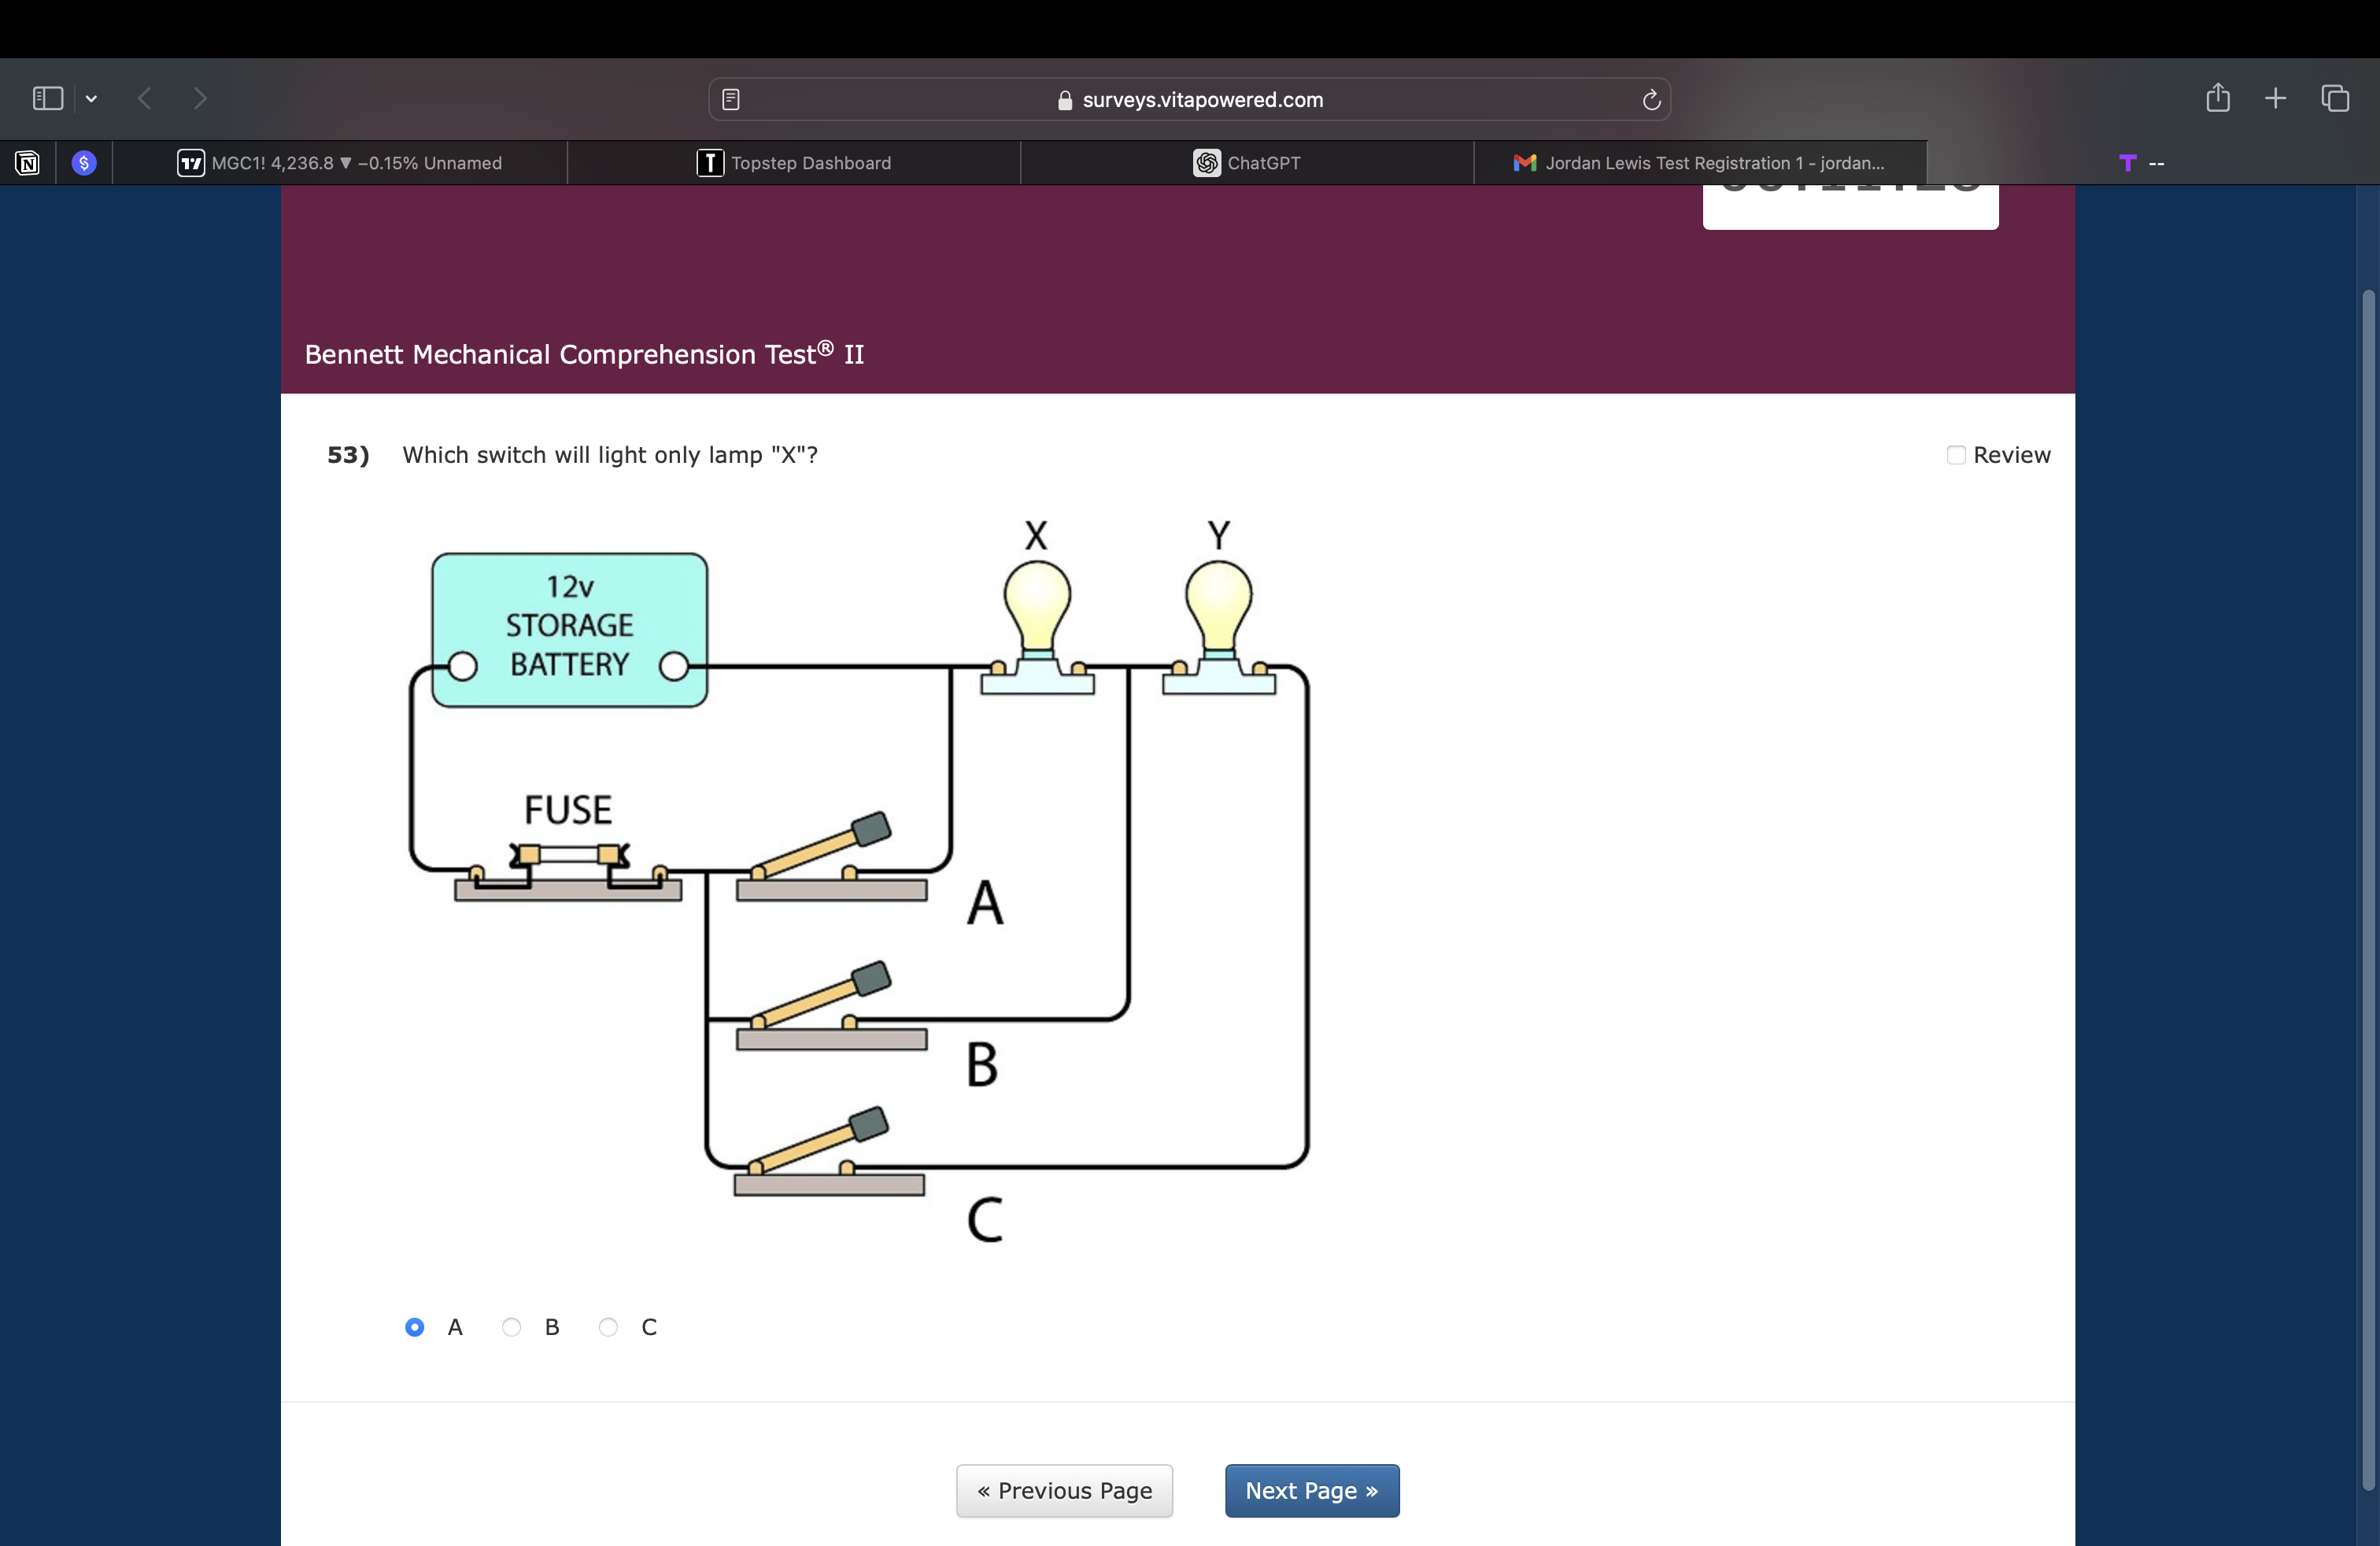Click the browser forward arrow
This screenshot has width=2380, height=1546.
200,98
